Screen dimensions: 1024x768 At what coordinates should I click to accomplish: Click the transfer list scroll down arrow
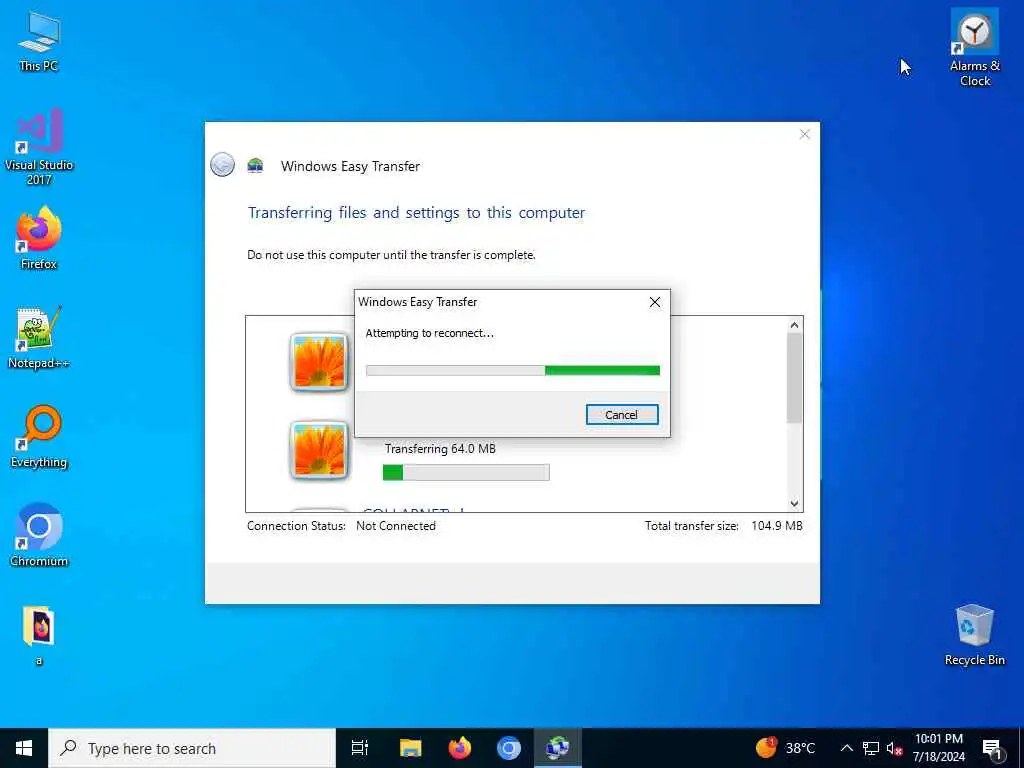[794, 504]
